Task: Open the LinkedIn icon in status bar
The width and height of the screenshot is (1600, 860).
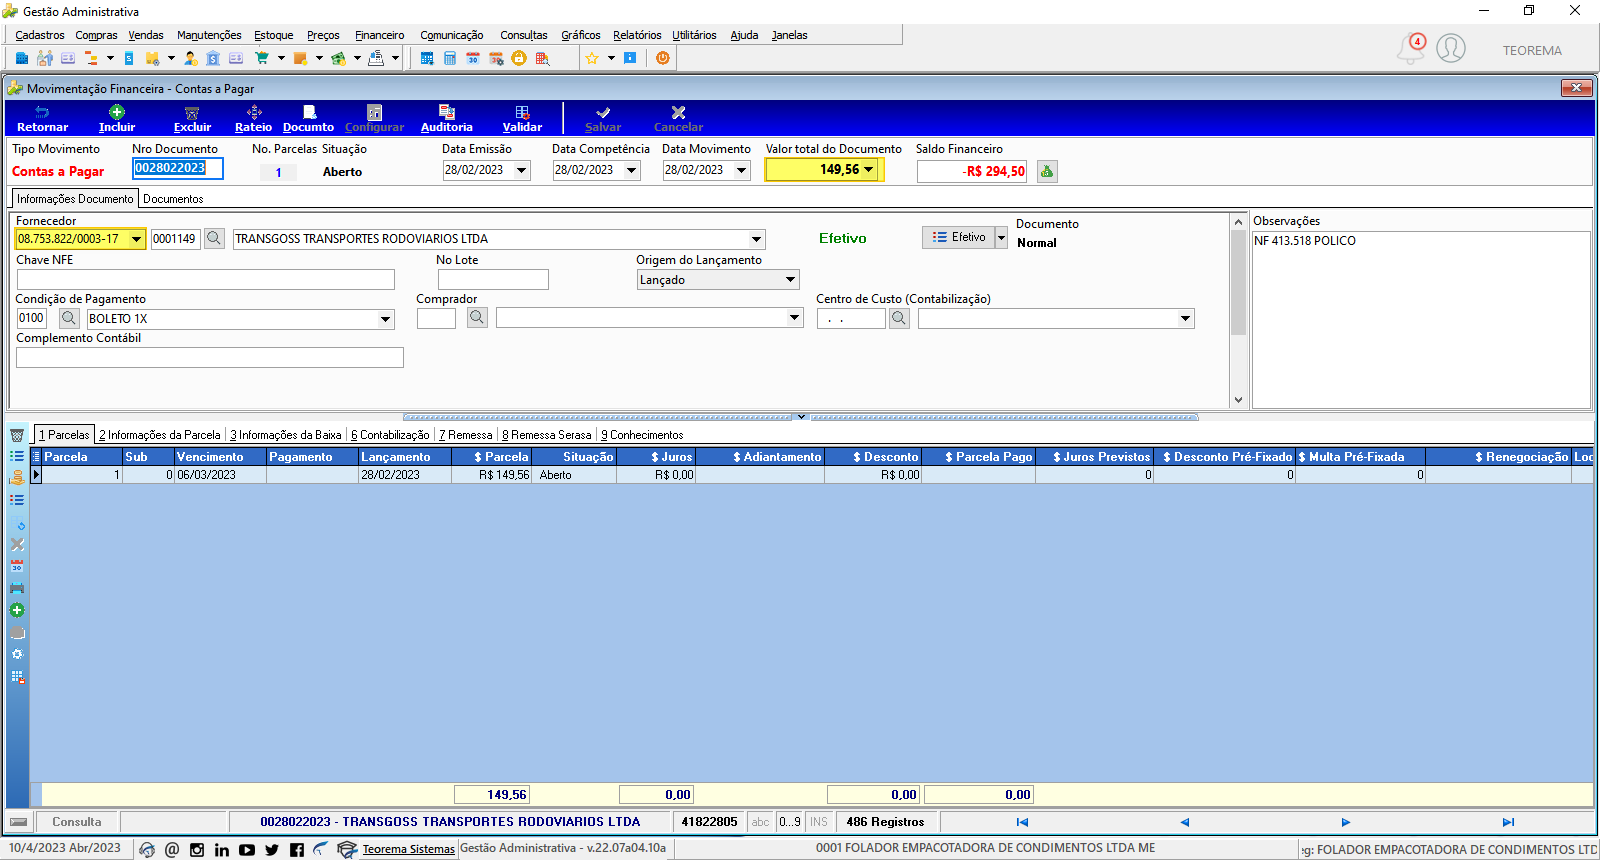Action: point(222,850)
